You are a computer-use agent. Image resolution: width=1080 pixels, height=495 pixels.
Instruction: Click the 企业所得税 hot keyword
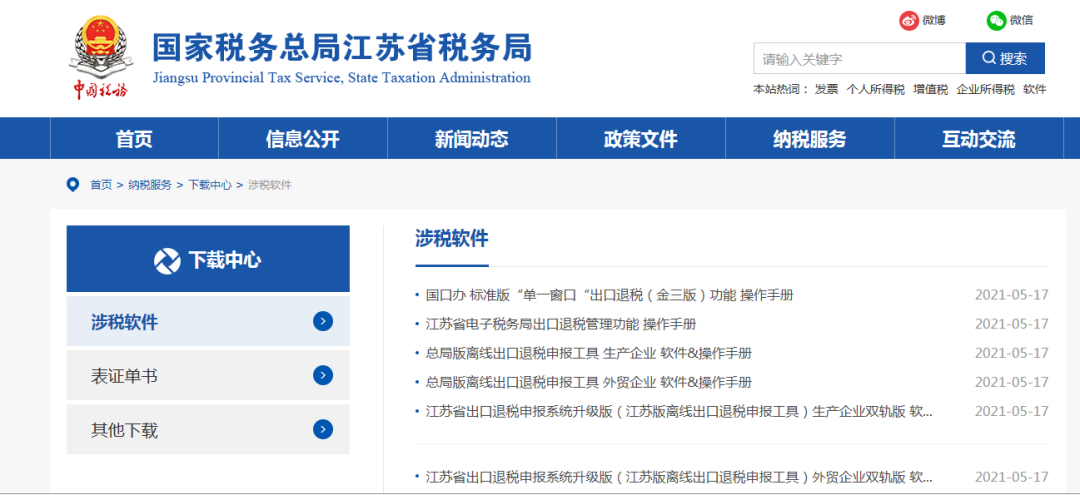click(x=986, y=89)
